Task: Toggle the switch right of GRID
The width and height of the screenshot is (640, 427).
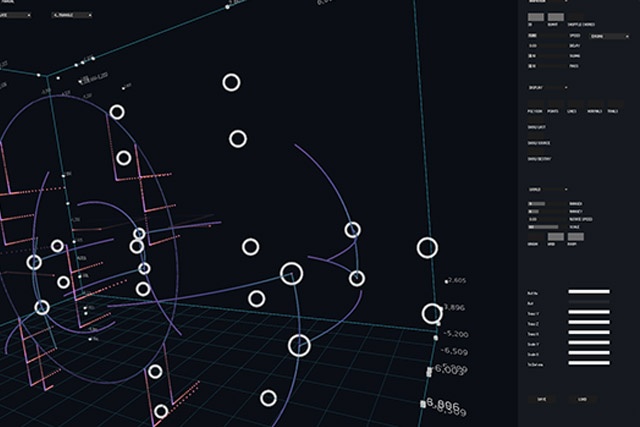Action: click(x=576, y=237)
